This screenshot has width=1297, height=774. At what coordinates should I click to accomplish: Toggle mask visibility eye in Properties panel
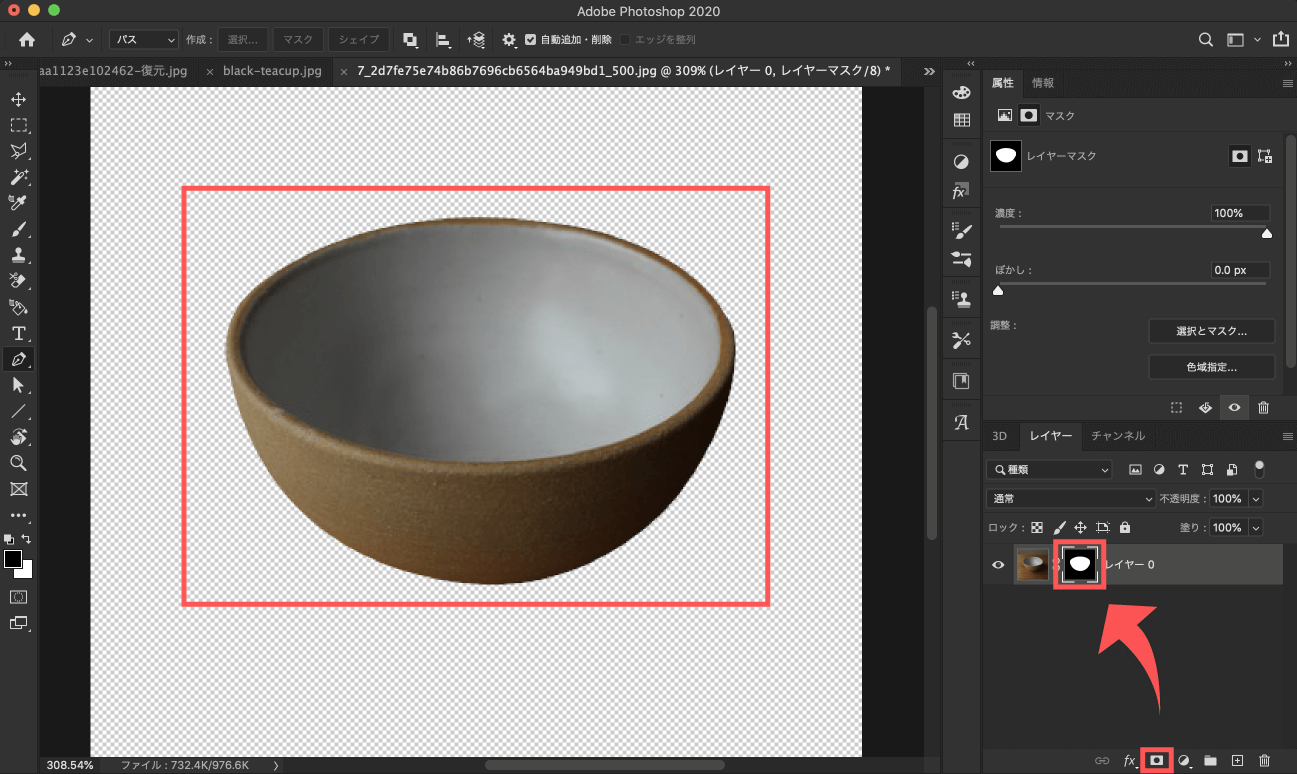pos(1235,407)
